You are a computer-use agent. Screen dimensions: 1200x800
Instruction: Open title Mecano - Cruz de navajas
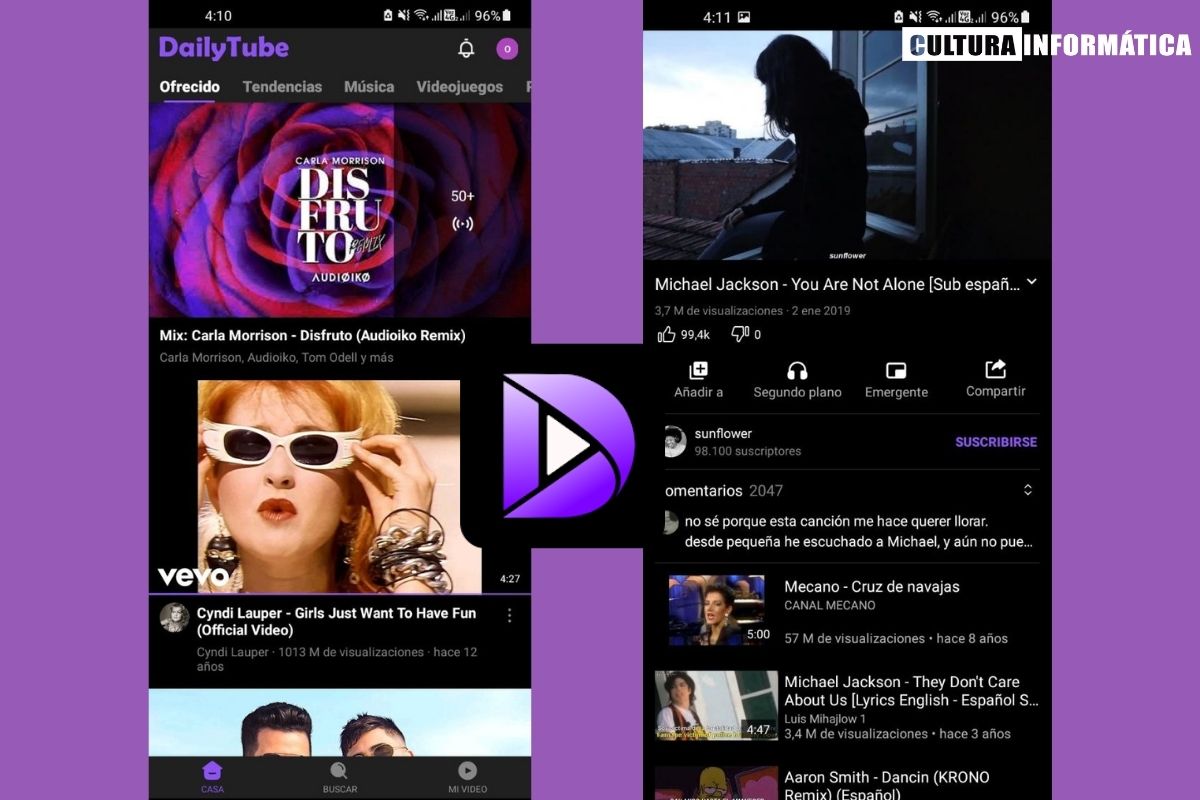pos(871,587)
